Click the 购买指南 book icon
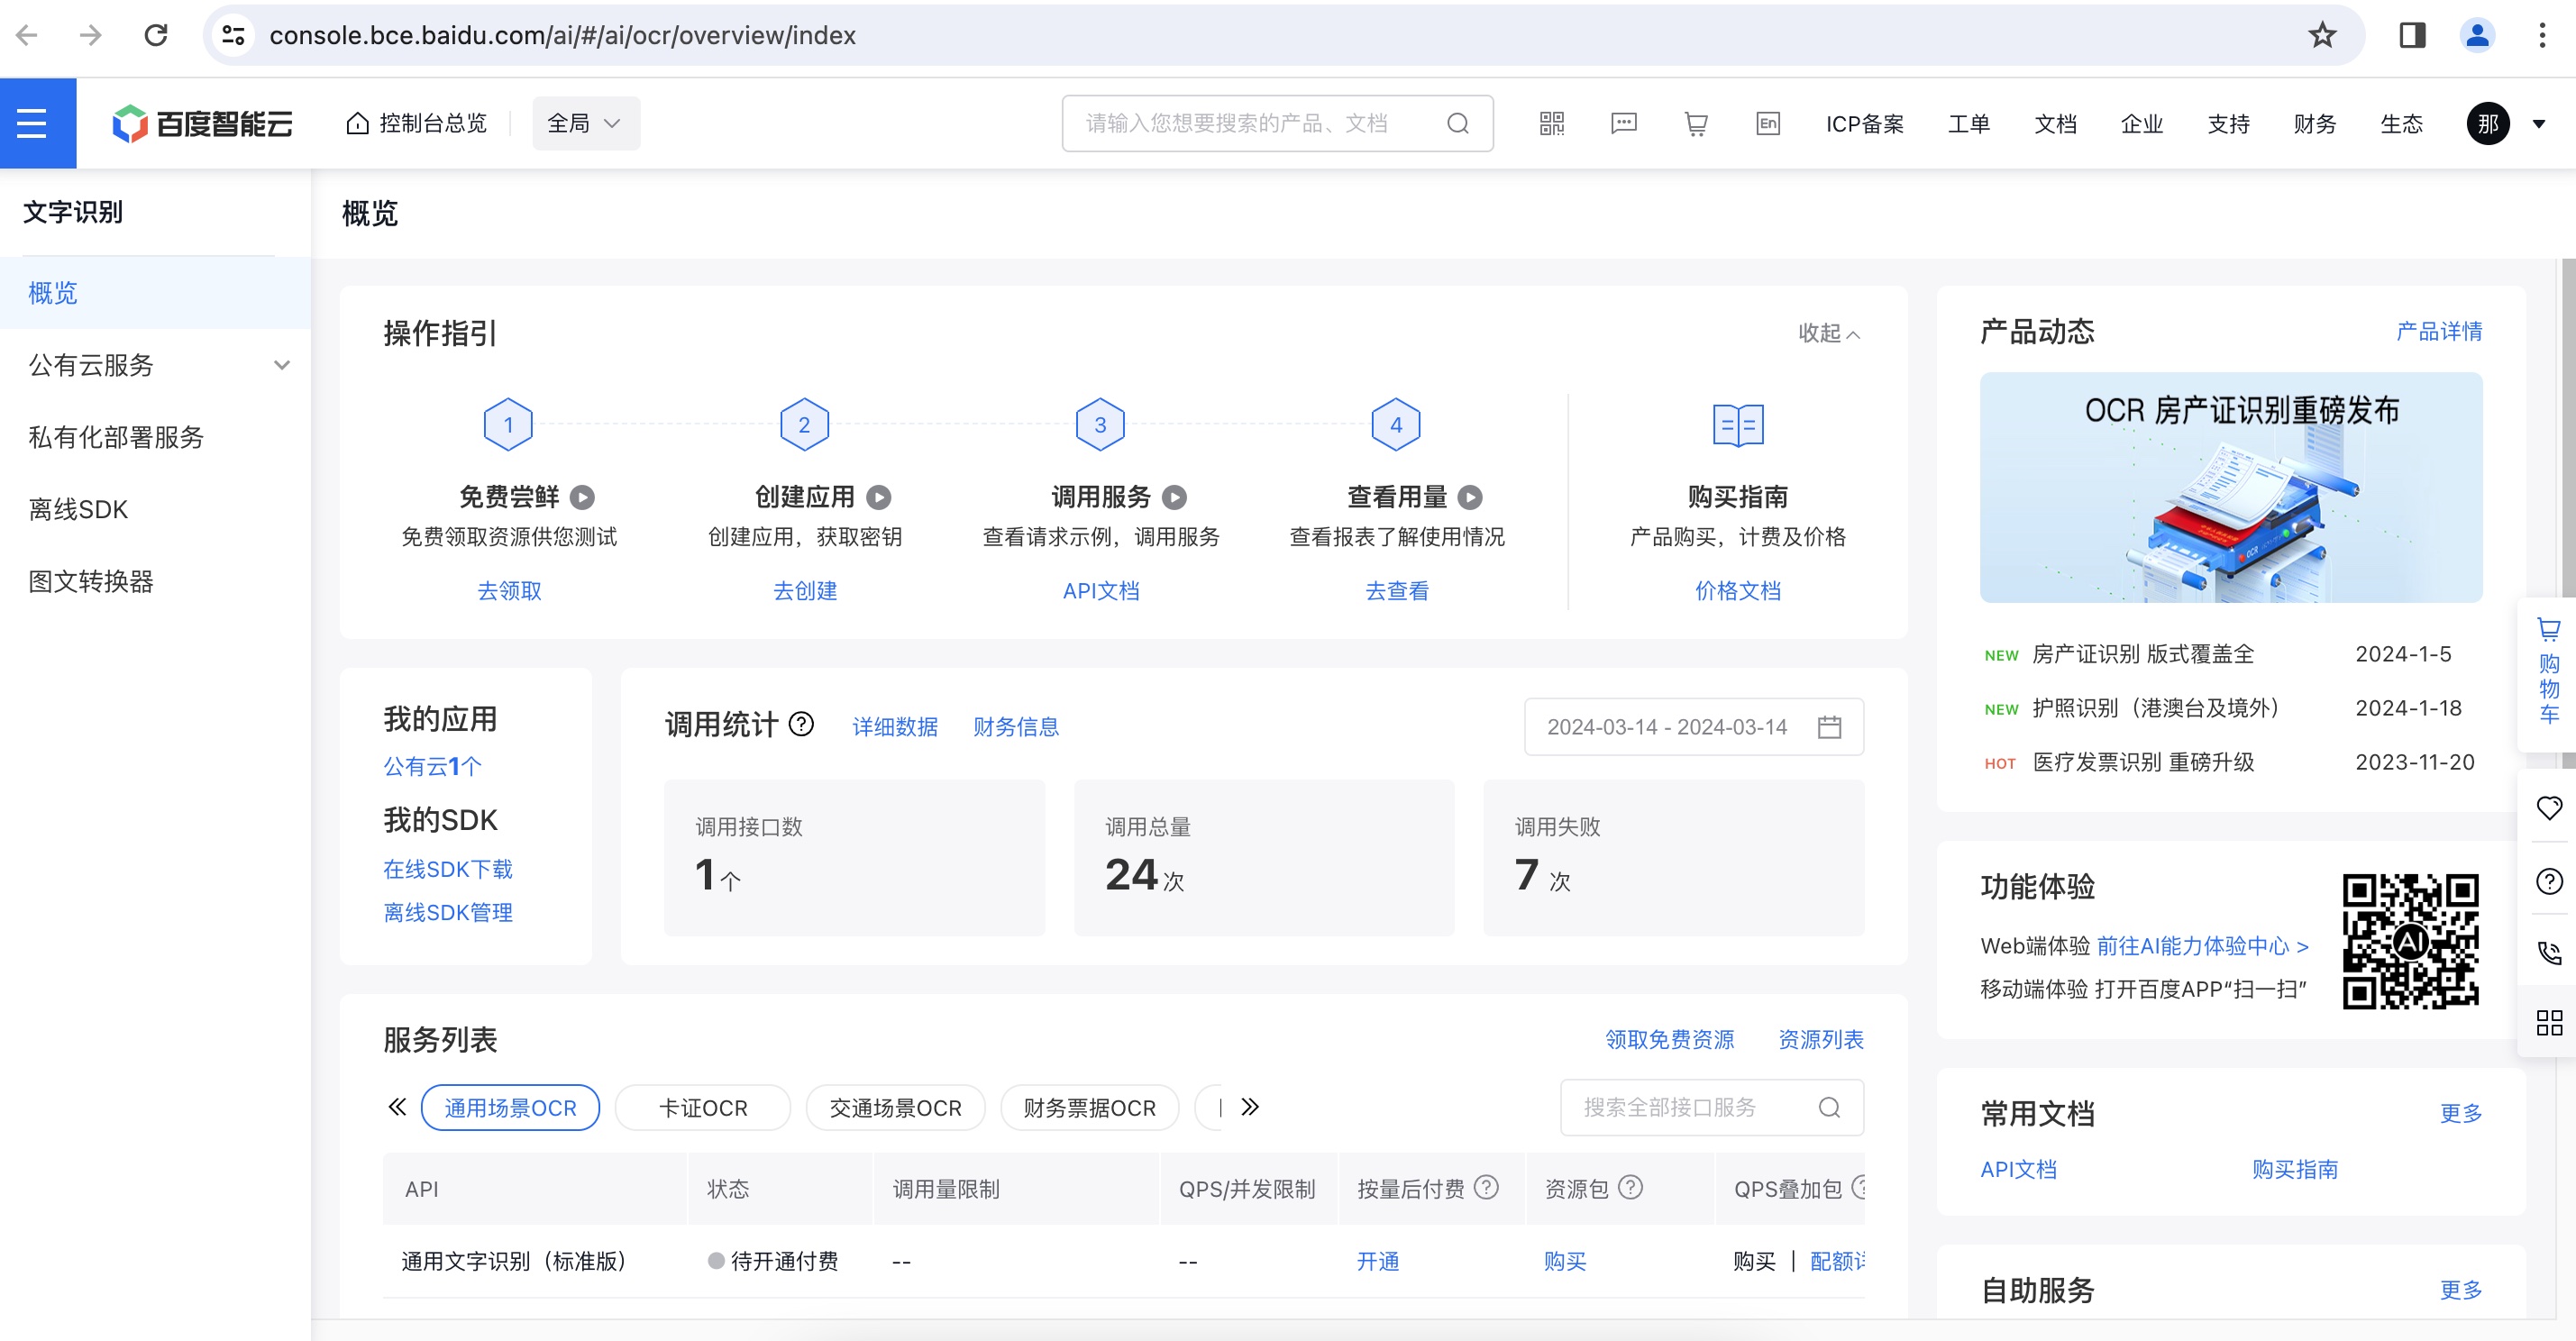This screenshot has height=1341, width=2576. pyautogui.click(x=1738, y=425)
